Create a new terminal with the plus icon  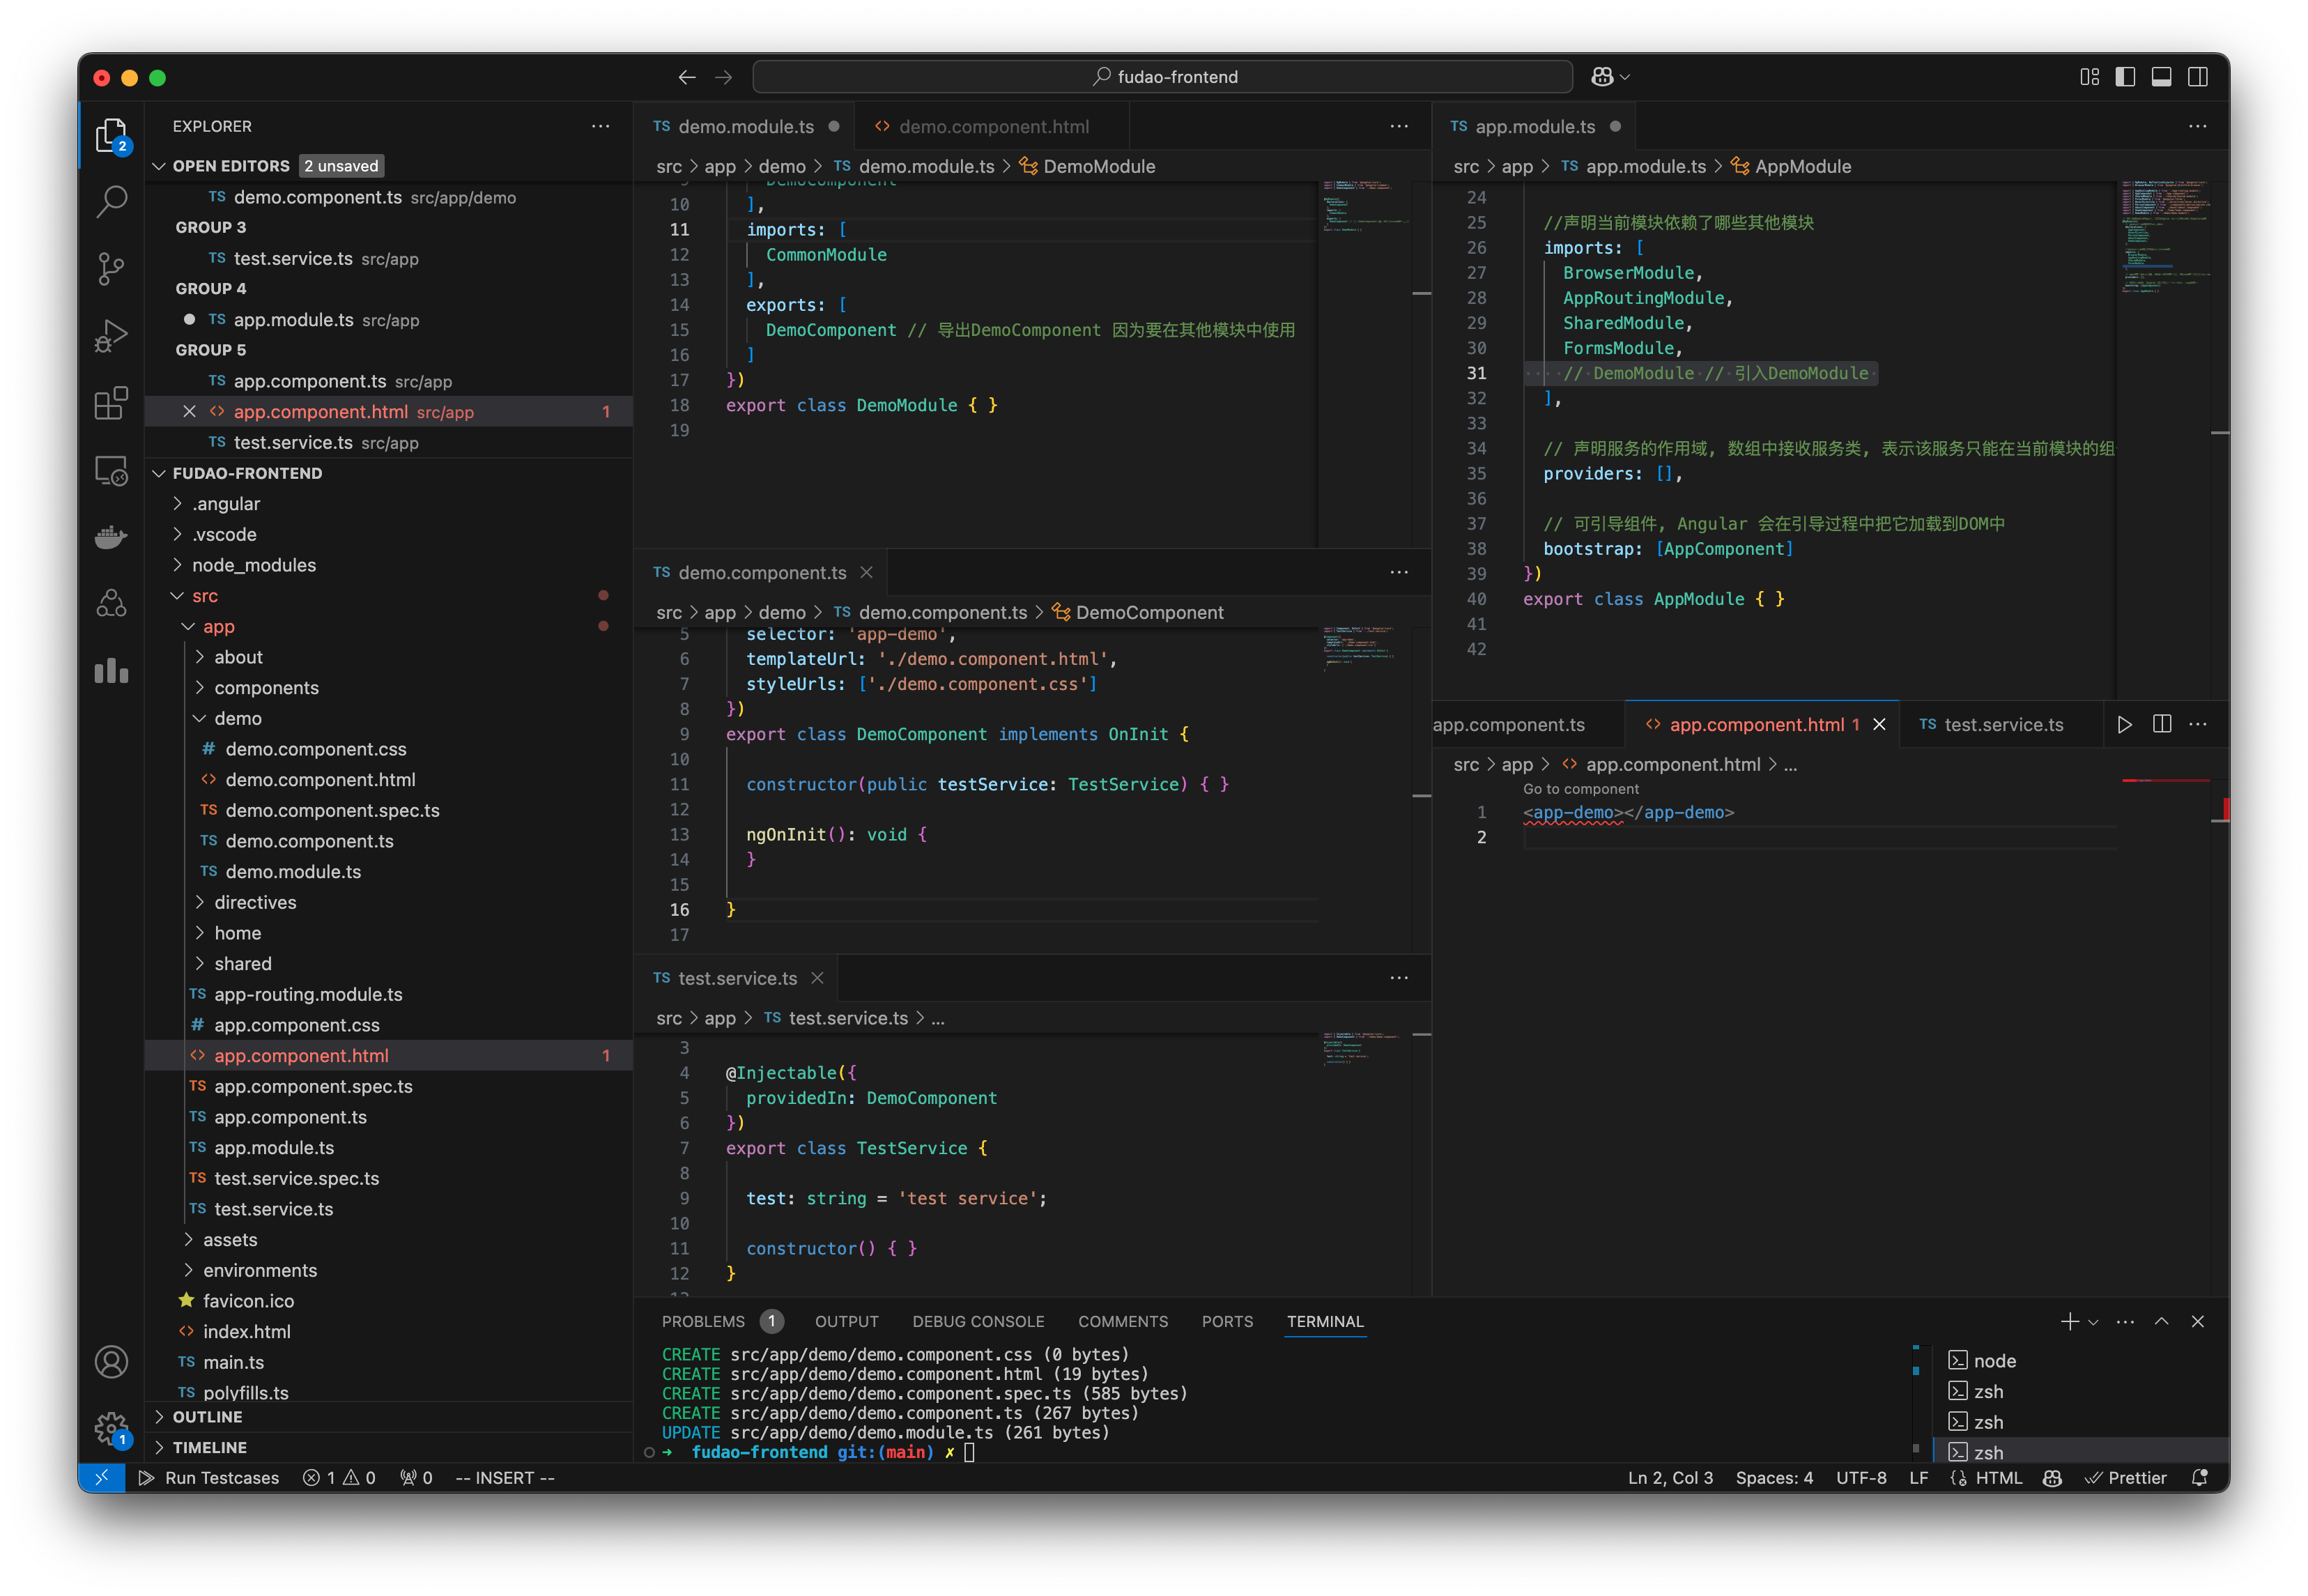[x=2069, y=1321]
